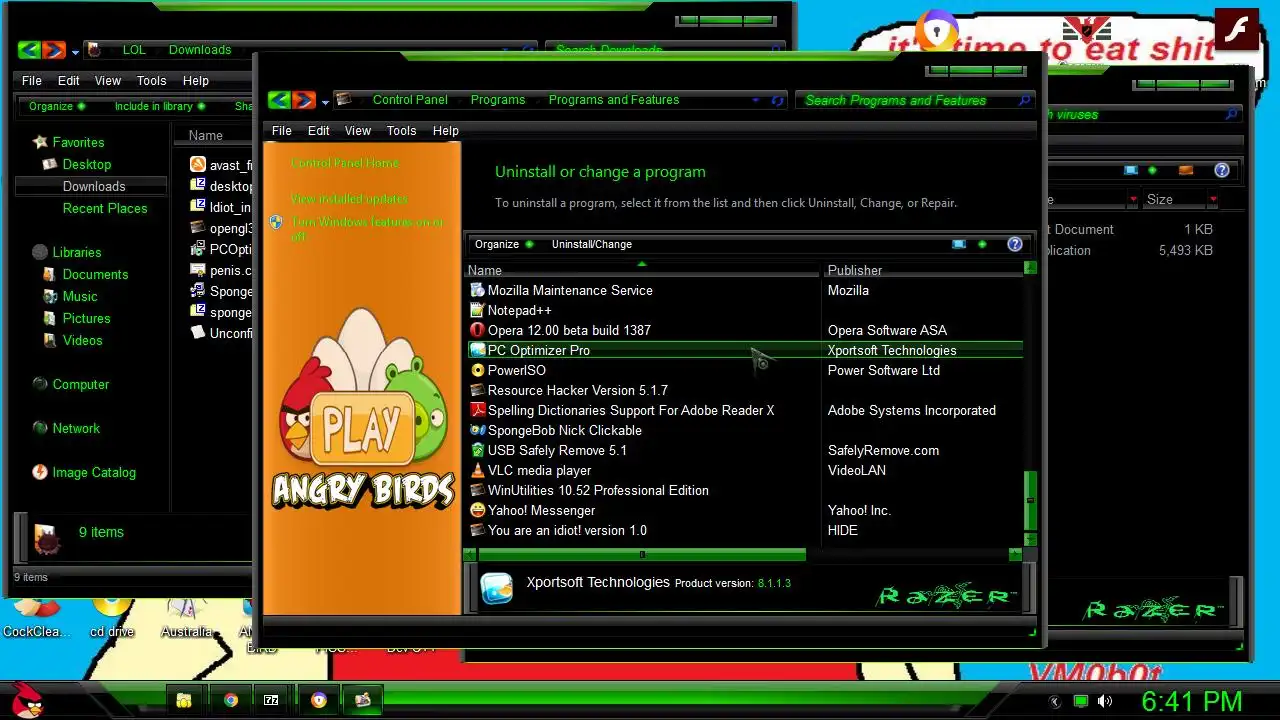The width and height of the screenshot is (1280, 720).
Task: Open the 7z taskbar icon
Action: click(271, 700)
